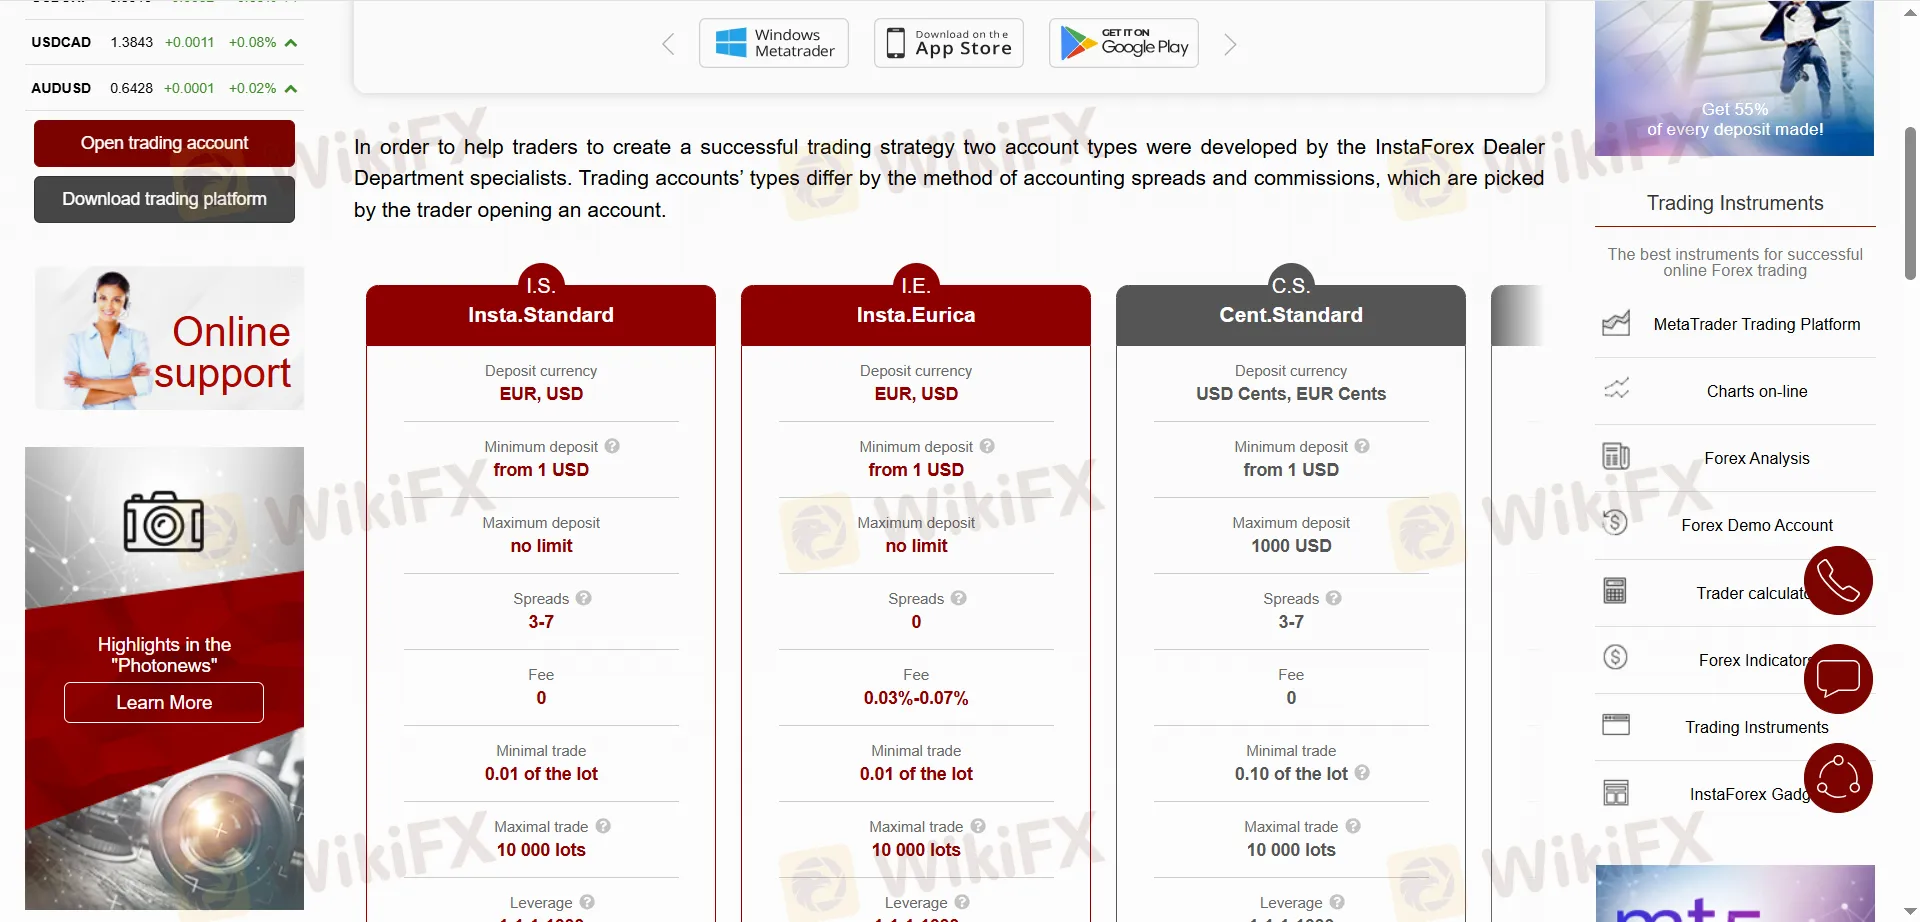The image size is (1920, 922).
Task: Select the AUDUSD quote row
Action: (x=164, y=89)
